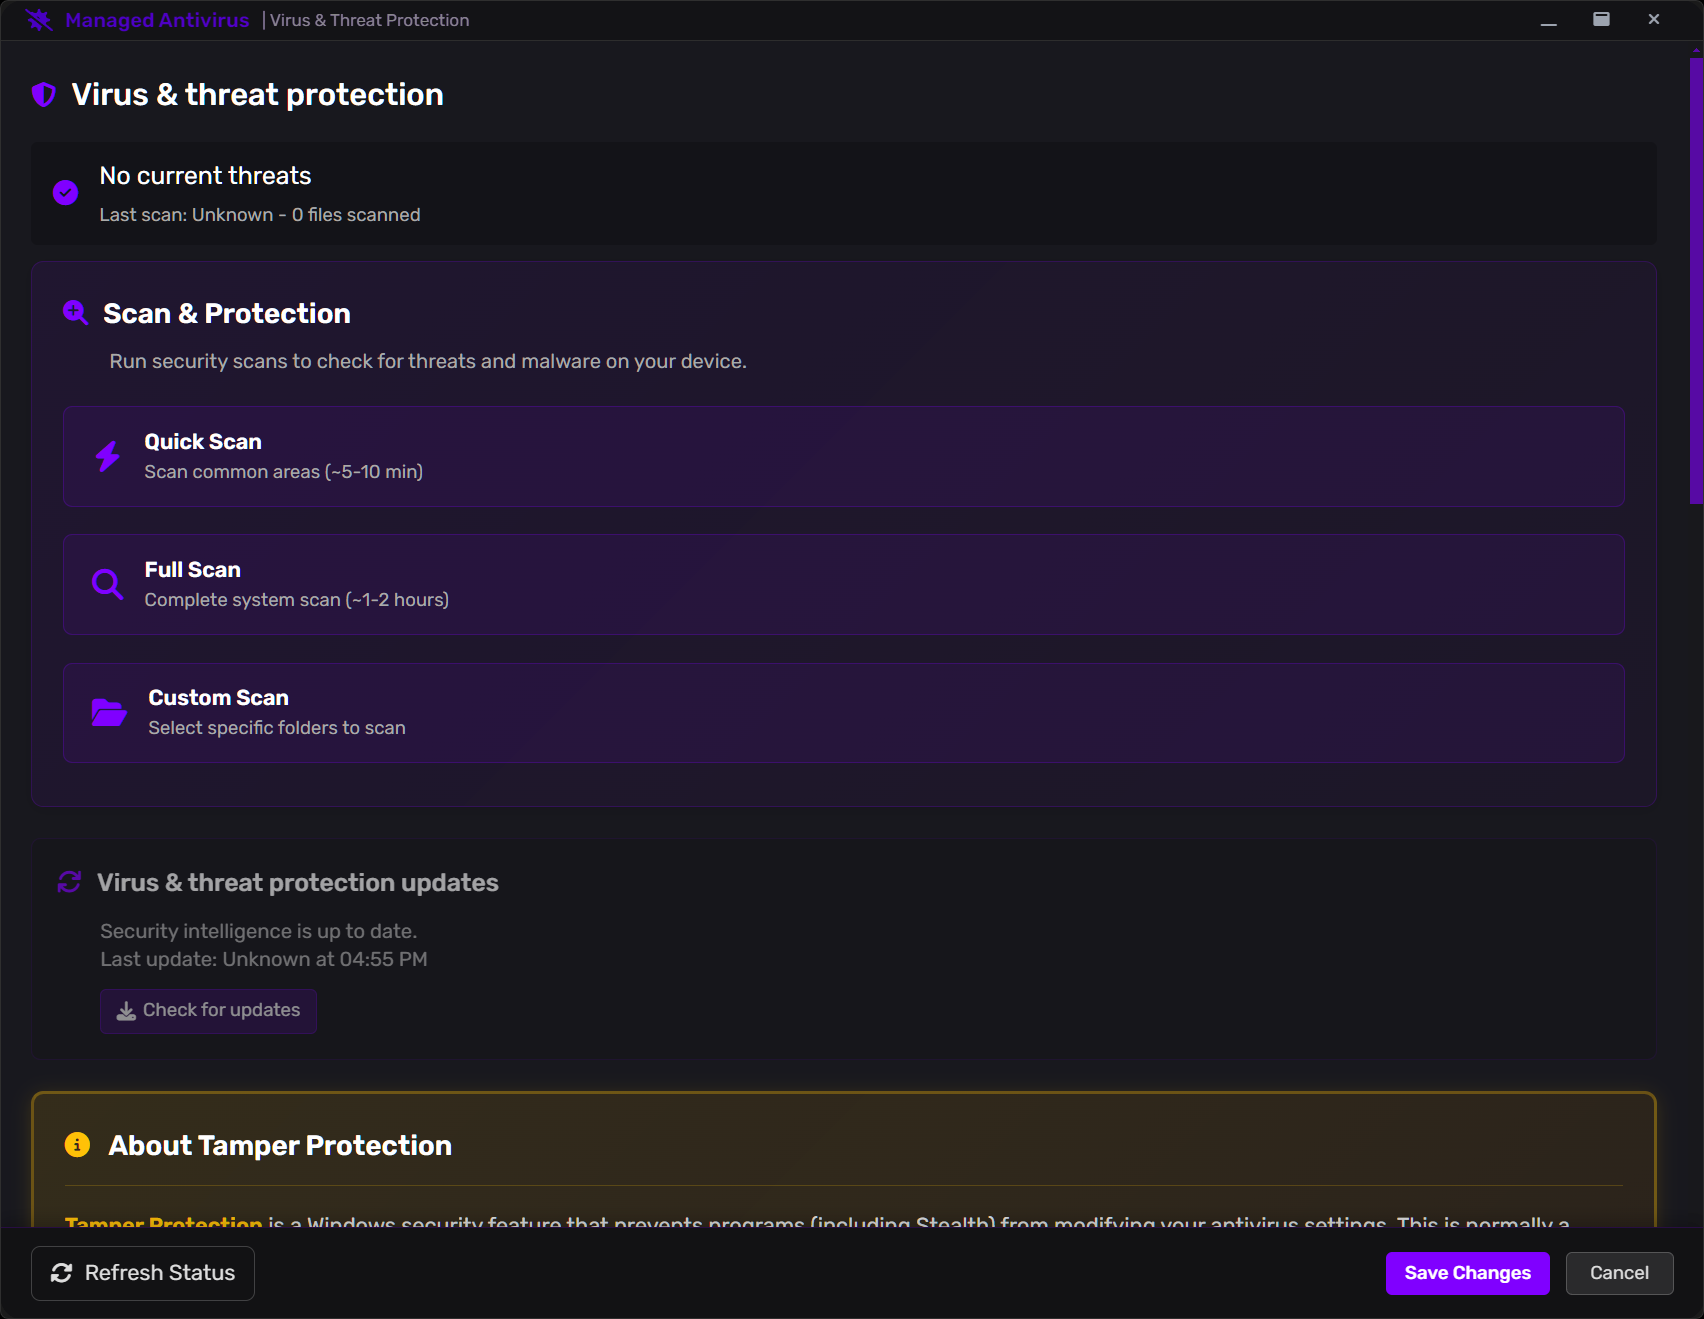Screen dimensions: 1704x1319
Task: Select the No current threats status panel
Action: tap(843, 194)
